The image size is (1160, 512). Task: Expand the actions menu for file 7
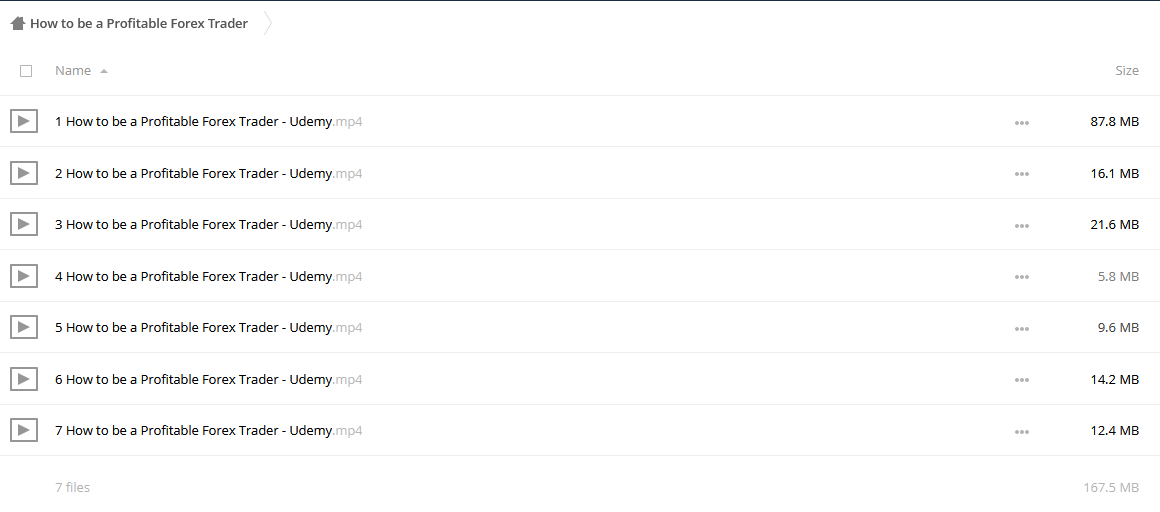coord(1022,431)
